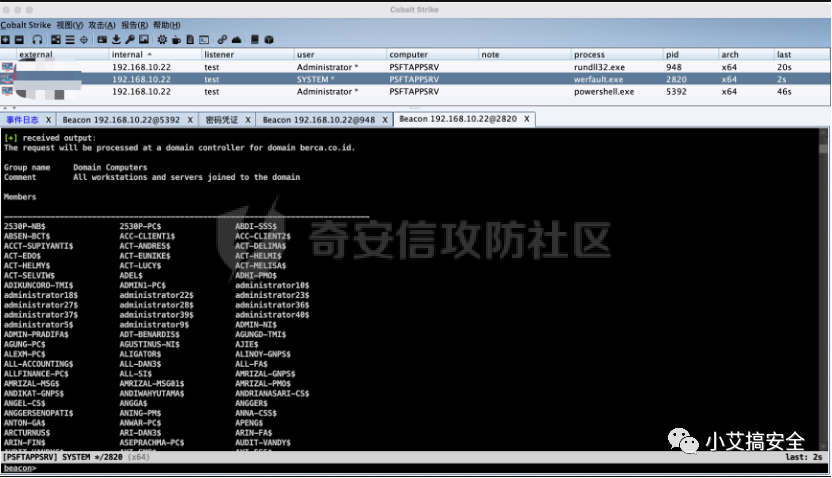
Task: Sort by the arch column header
Action: [746, 54]
